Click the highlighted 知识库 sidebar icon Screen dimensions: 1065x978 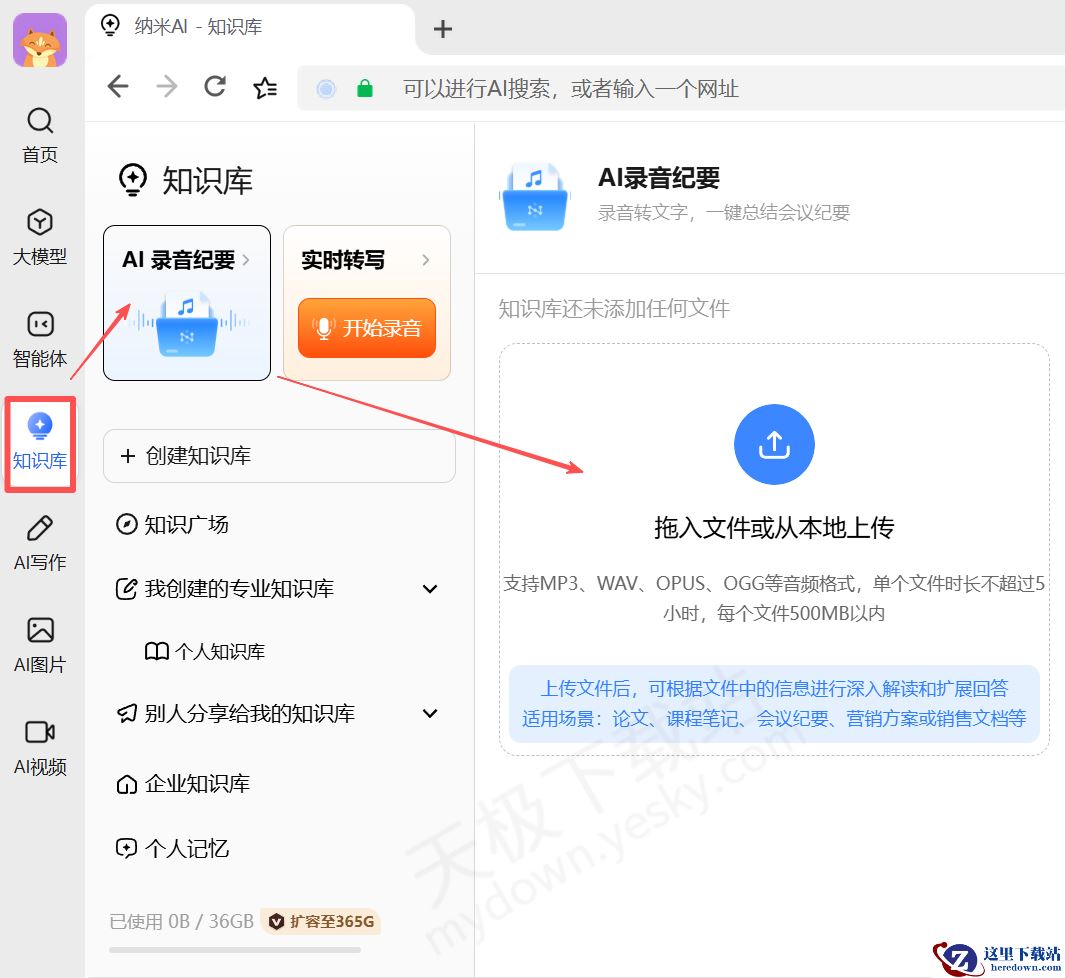[40, 443]
